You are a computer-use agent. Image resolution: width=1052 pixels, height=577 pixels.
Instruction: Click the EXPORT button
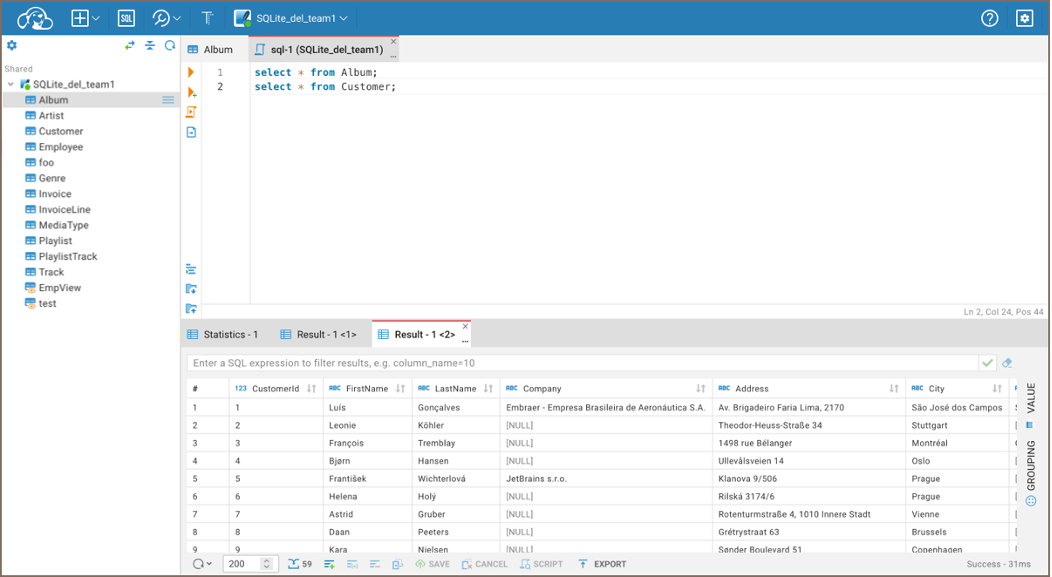coord(602,564)
